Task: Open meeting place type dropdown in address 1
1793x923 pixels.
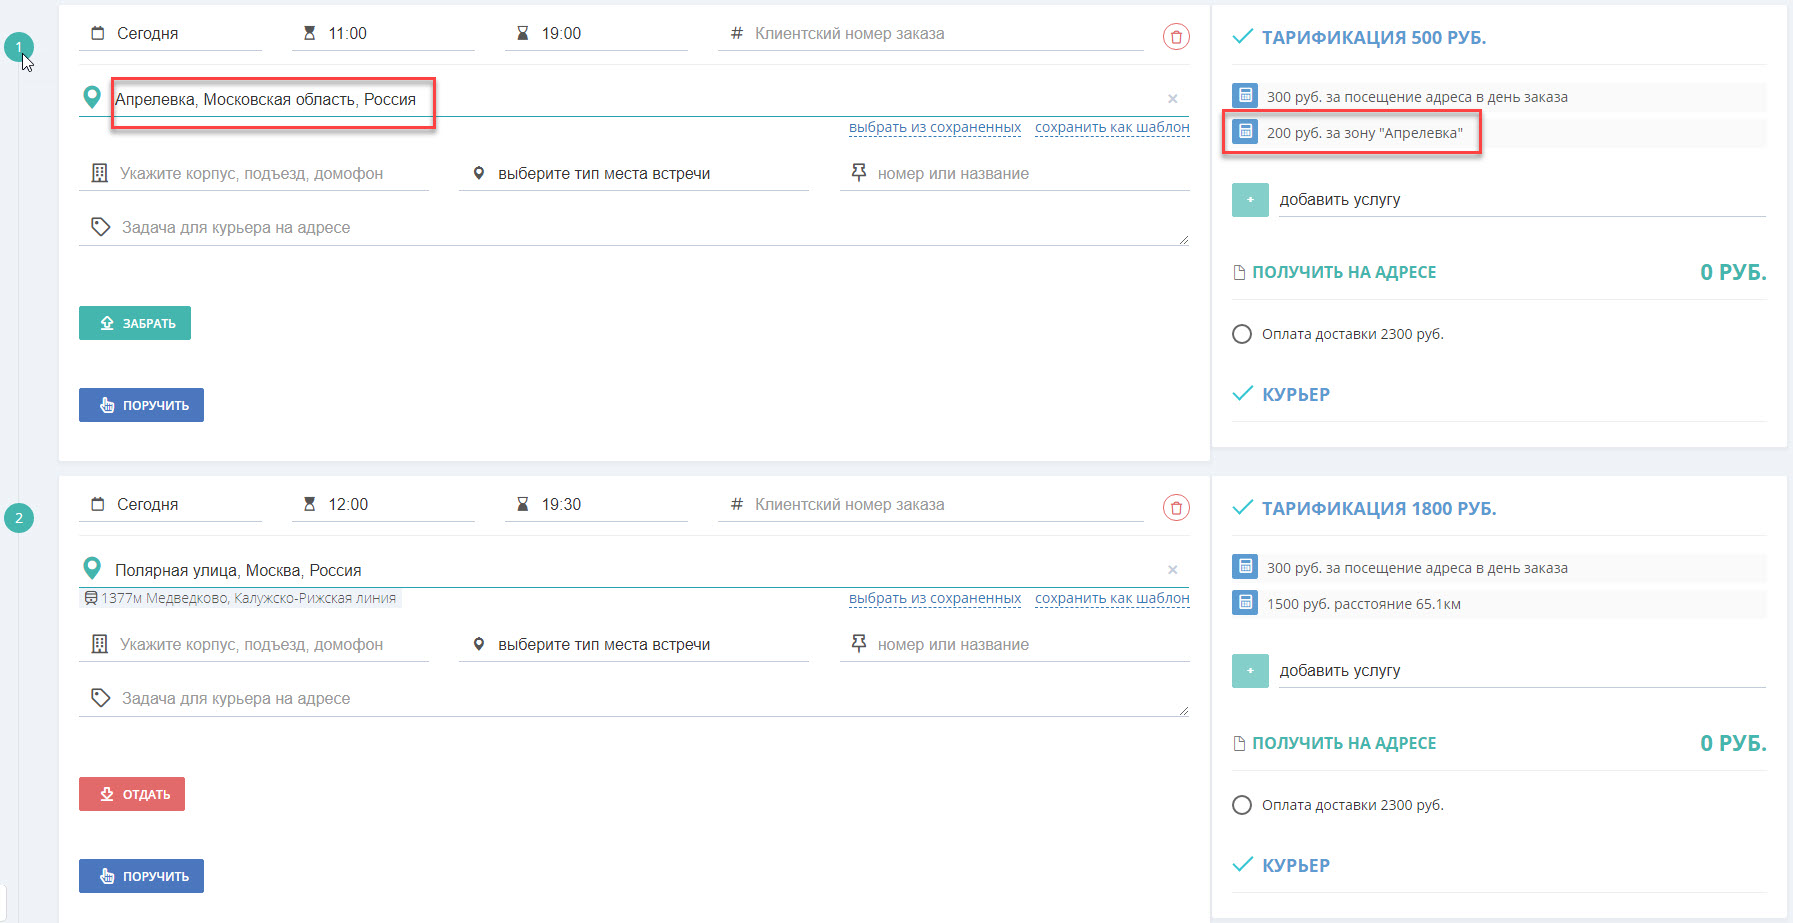Action: coord(634,174)
